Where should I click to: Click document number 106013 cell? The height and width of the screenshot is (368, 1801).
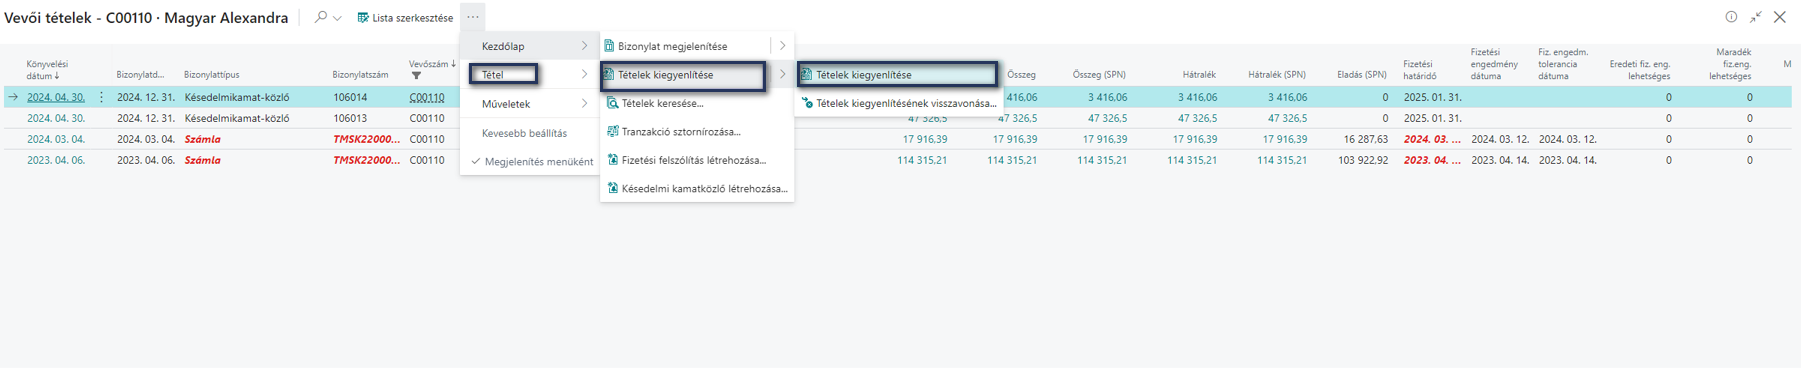pos(350,118)
